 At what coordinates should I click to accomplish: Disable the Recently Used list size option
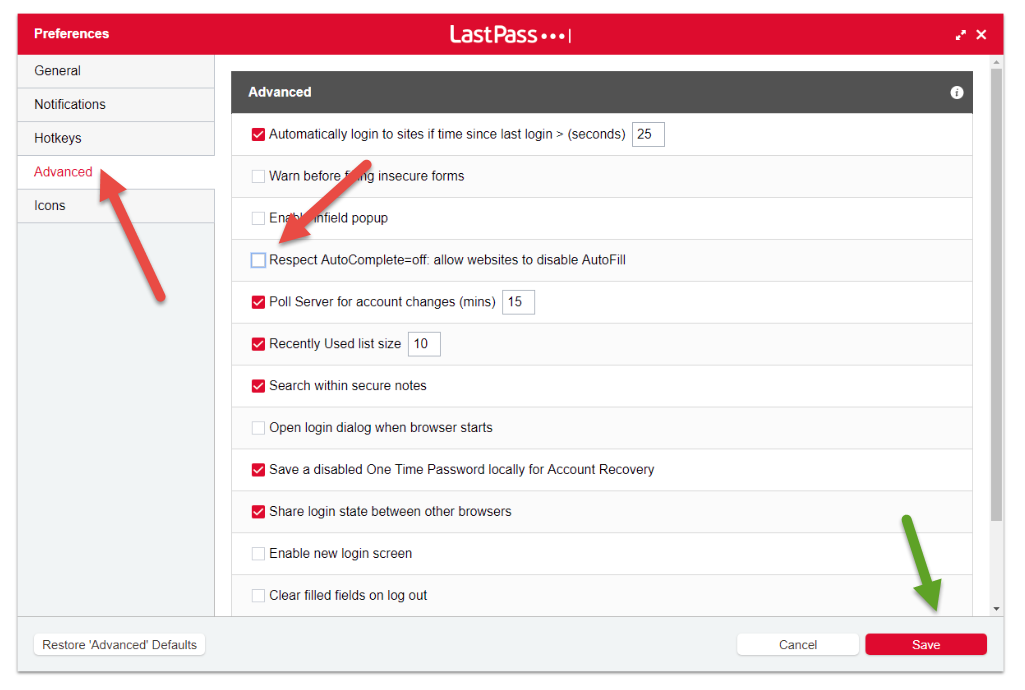coord(258,343)
